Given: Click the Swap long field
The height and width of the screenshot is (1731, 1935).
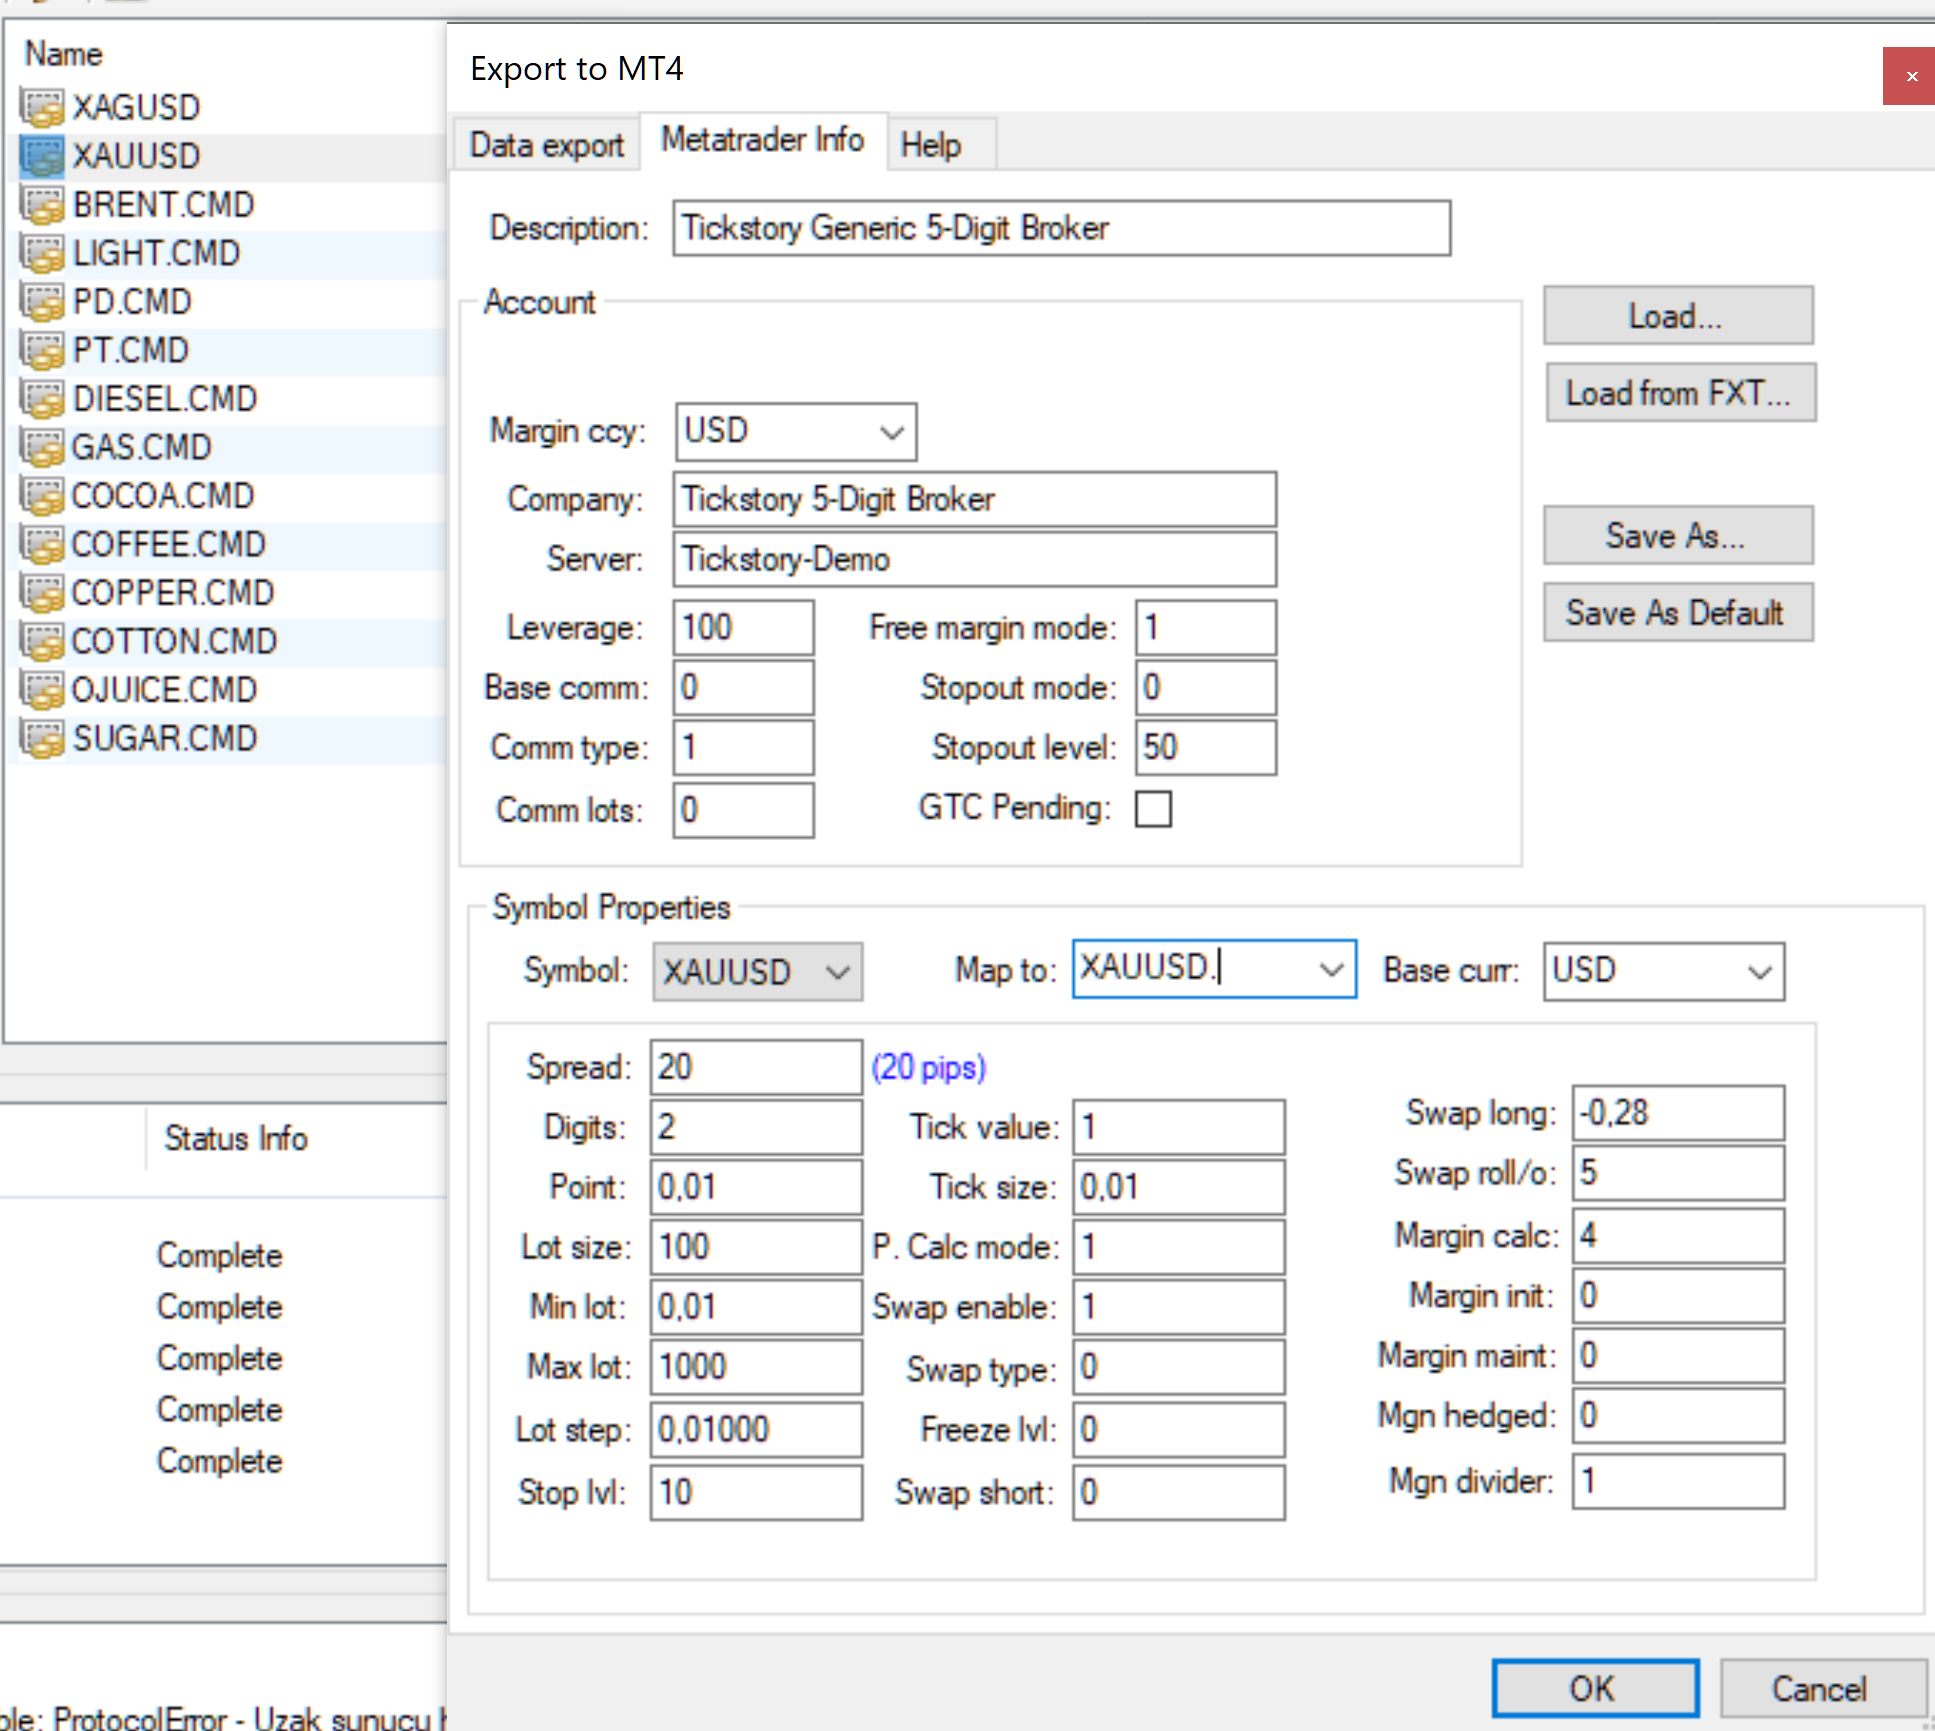Looking at the screenshot, I should pyautogui.click(x=1678, y=1114).
